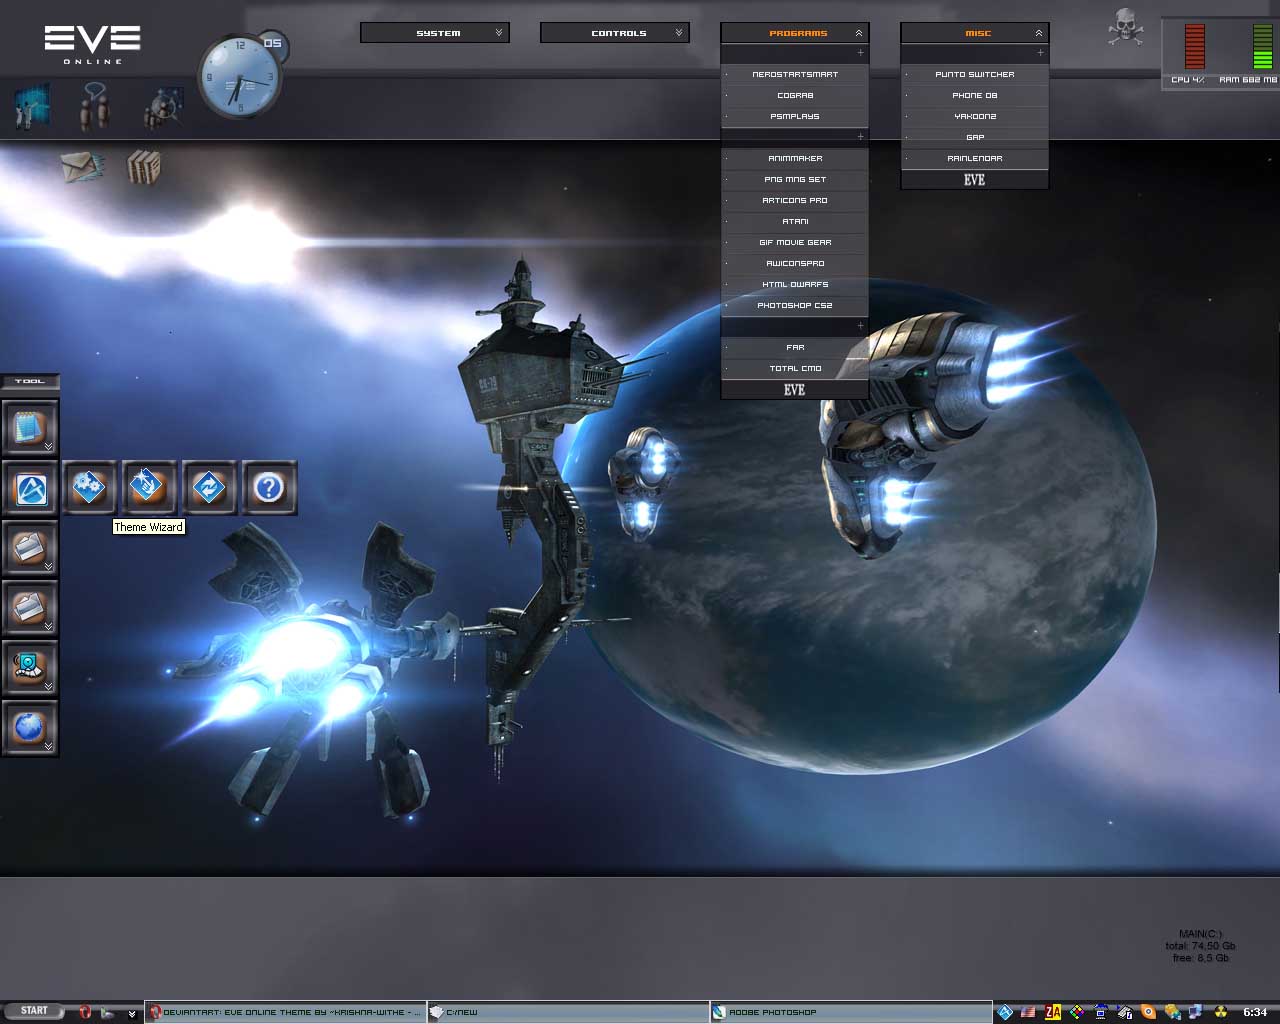Select Phone DB in the Misc menu
This screenshot has width=1280, height=1024.
pos(975,95)
